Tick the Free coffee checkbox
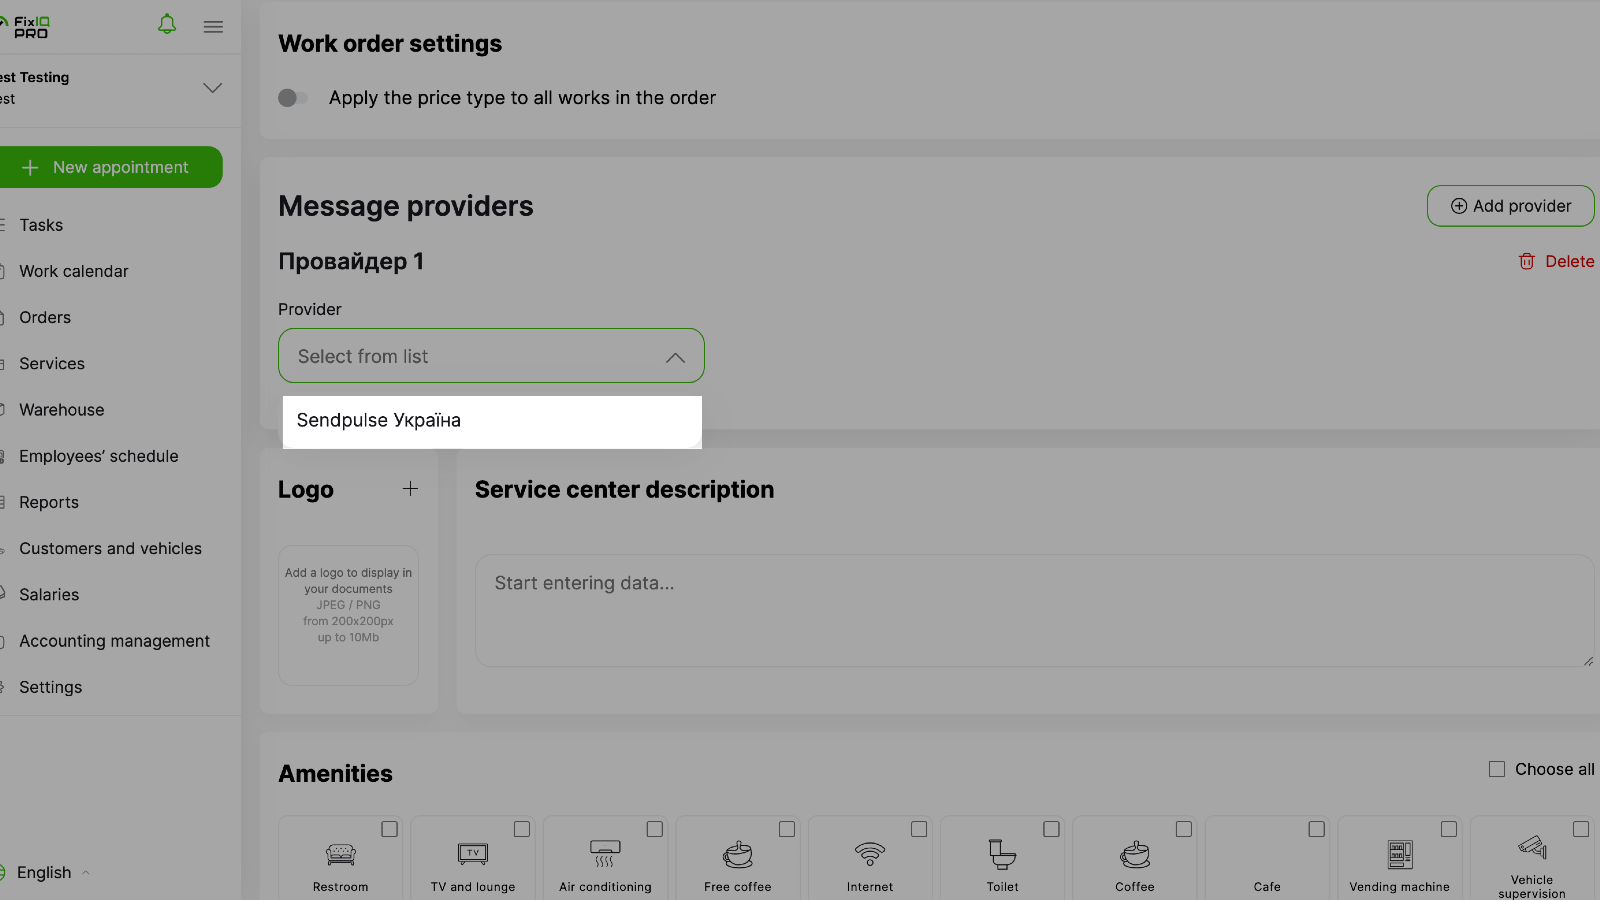The width and height of the screenshot is (1600, 900). click(787, 829)
